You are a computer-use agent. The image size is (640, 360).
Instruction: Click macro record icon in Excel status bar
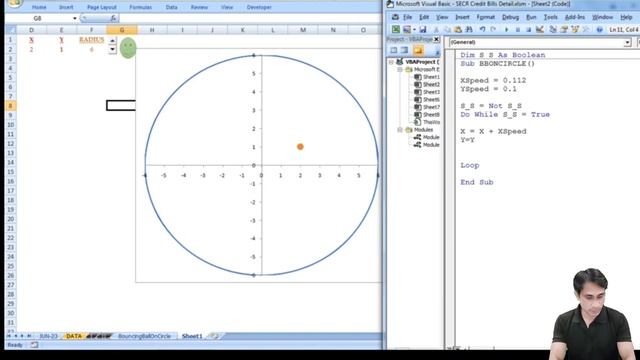[x=34, y=345]
